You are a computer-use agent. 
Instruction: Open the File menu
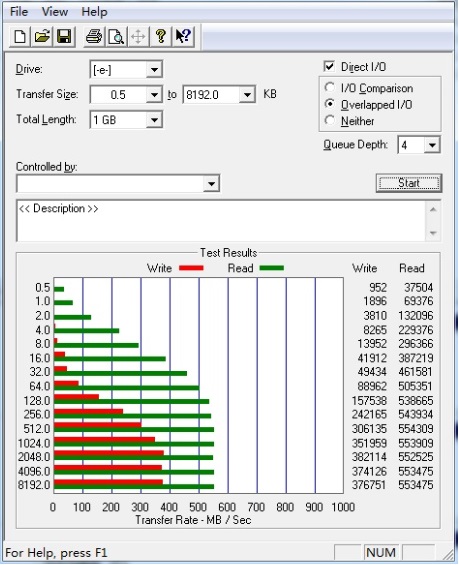(x=19, y=12)
